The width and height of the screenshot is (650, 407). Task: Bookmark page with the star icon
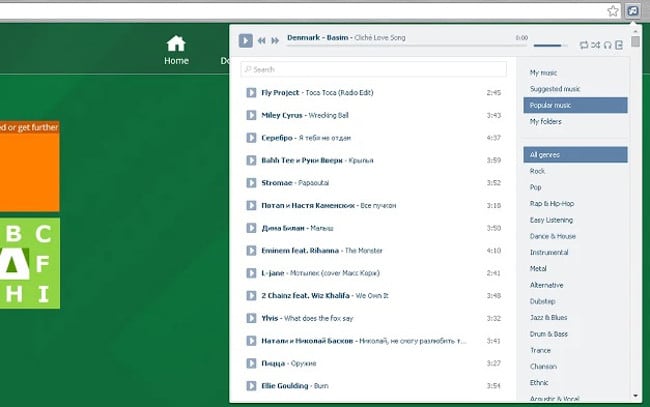(x=612, y=10)
